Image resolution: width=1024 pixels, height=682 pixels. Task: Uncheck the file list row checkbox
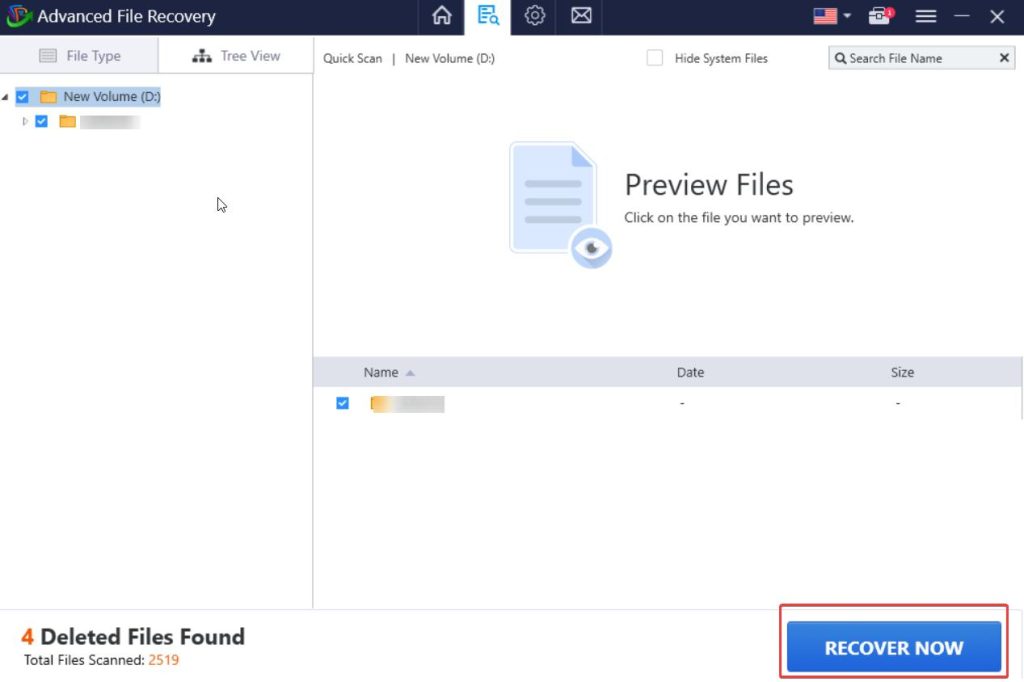[x=342, y=403]
